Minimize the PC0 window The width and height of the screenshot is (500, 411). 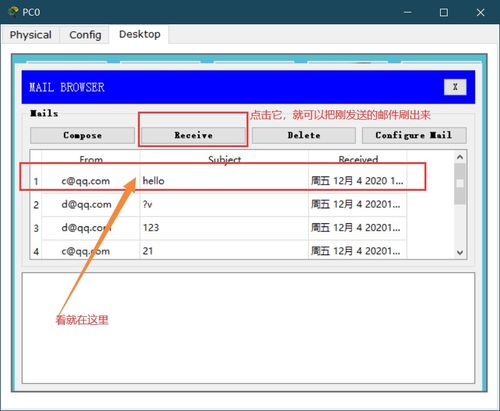click(x=407, y=12)
